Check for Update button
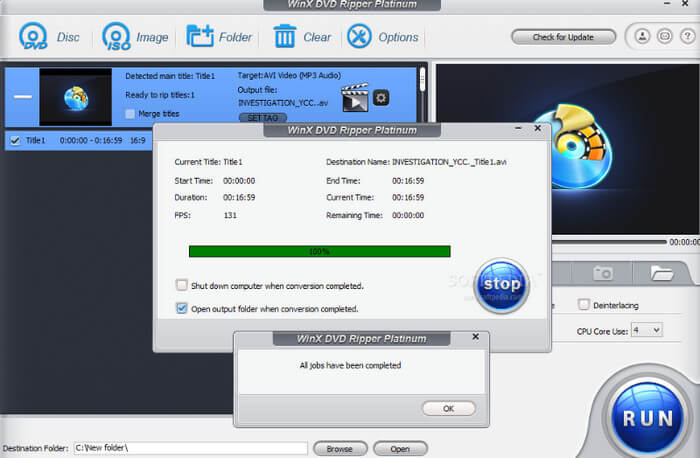700x458 pixels. (563, 37)
